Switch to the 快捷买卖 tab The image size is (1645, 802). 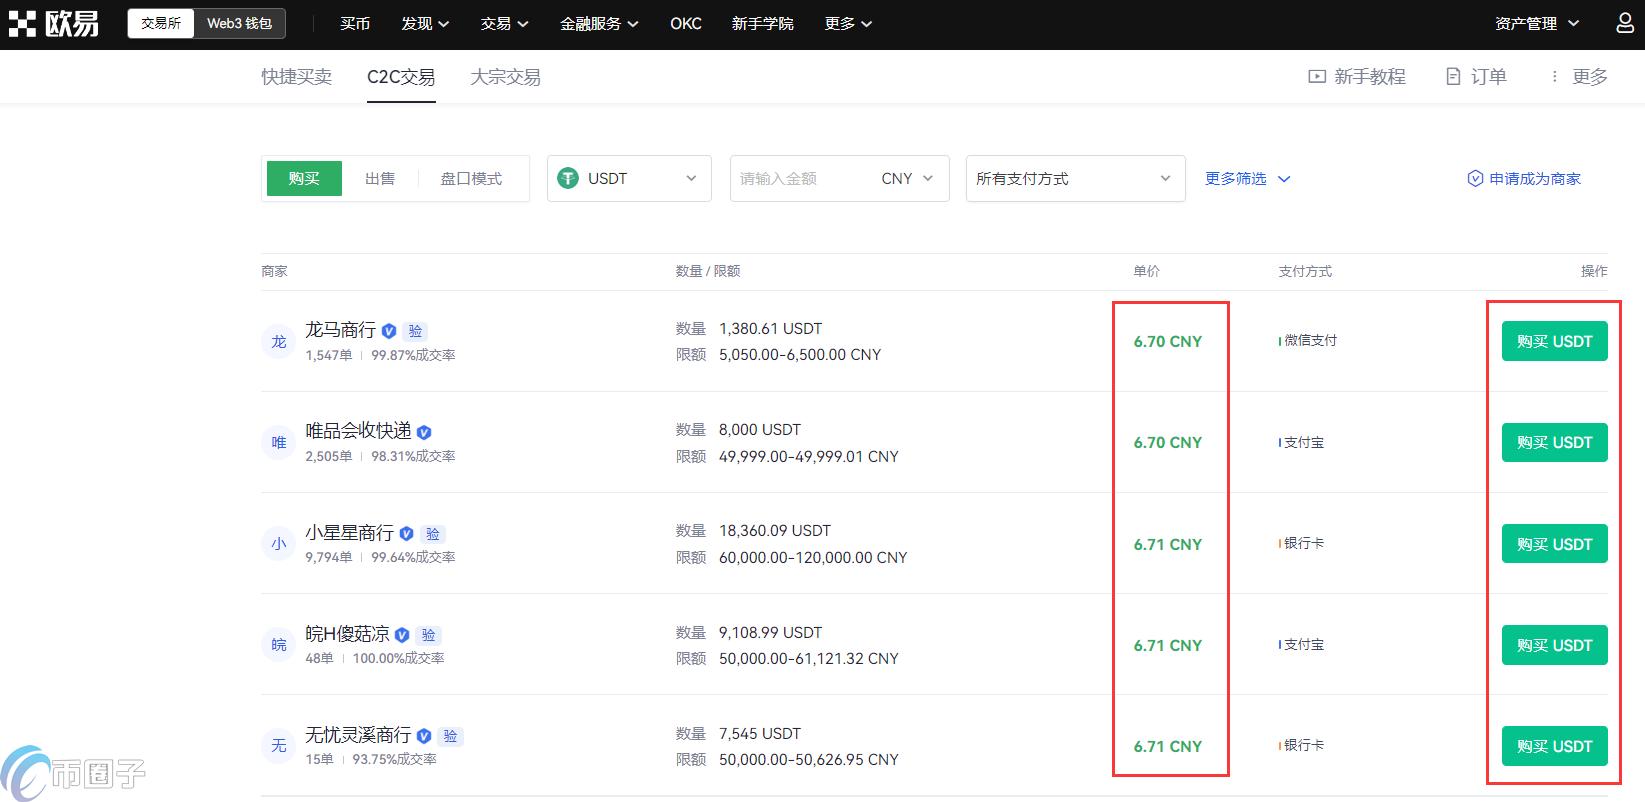tap(296, 77)
